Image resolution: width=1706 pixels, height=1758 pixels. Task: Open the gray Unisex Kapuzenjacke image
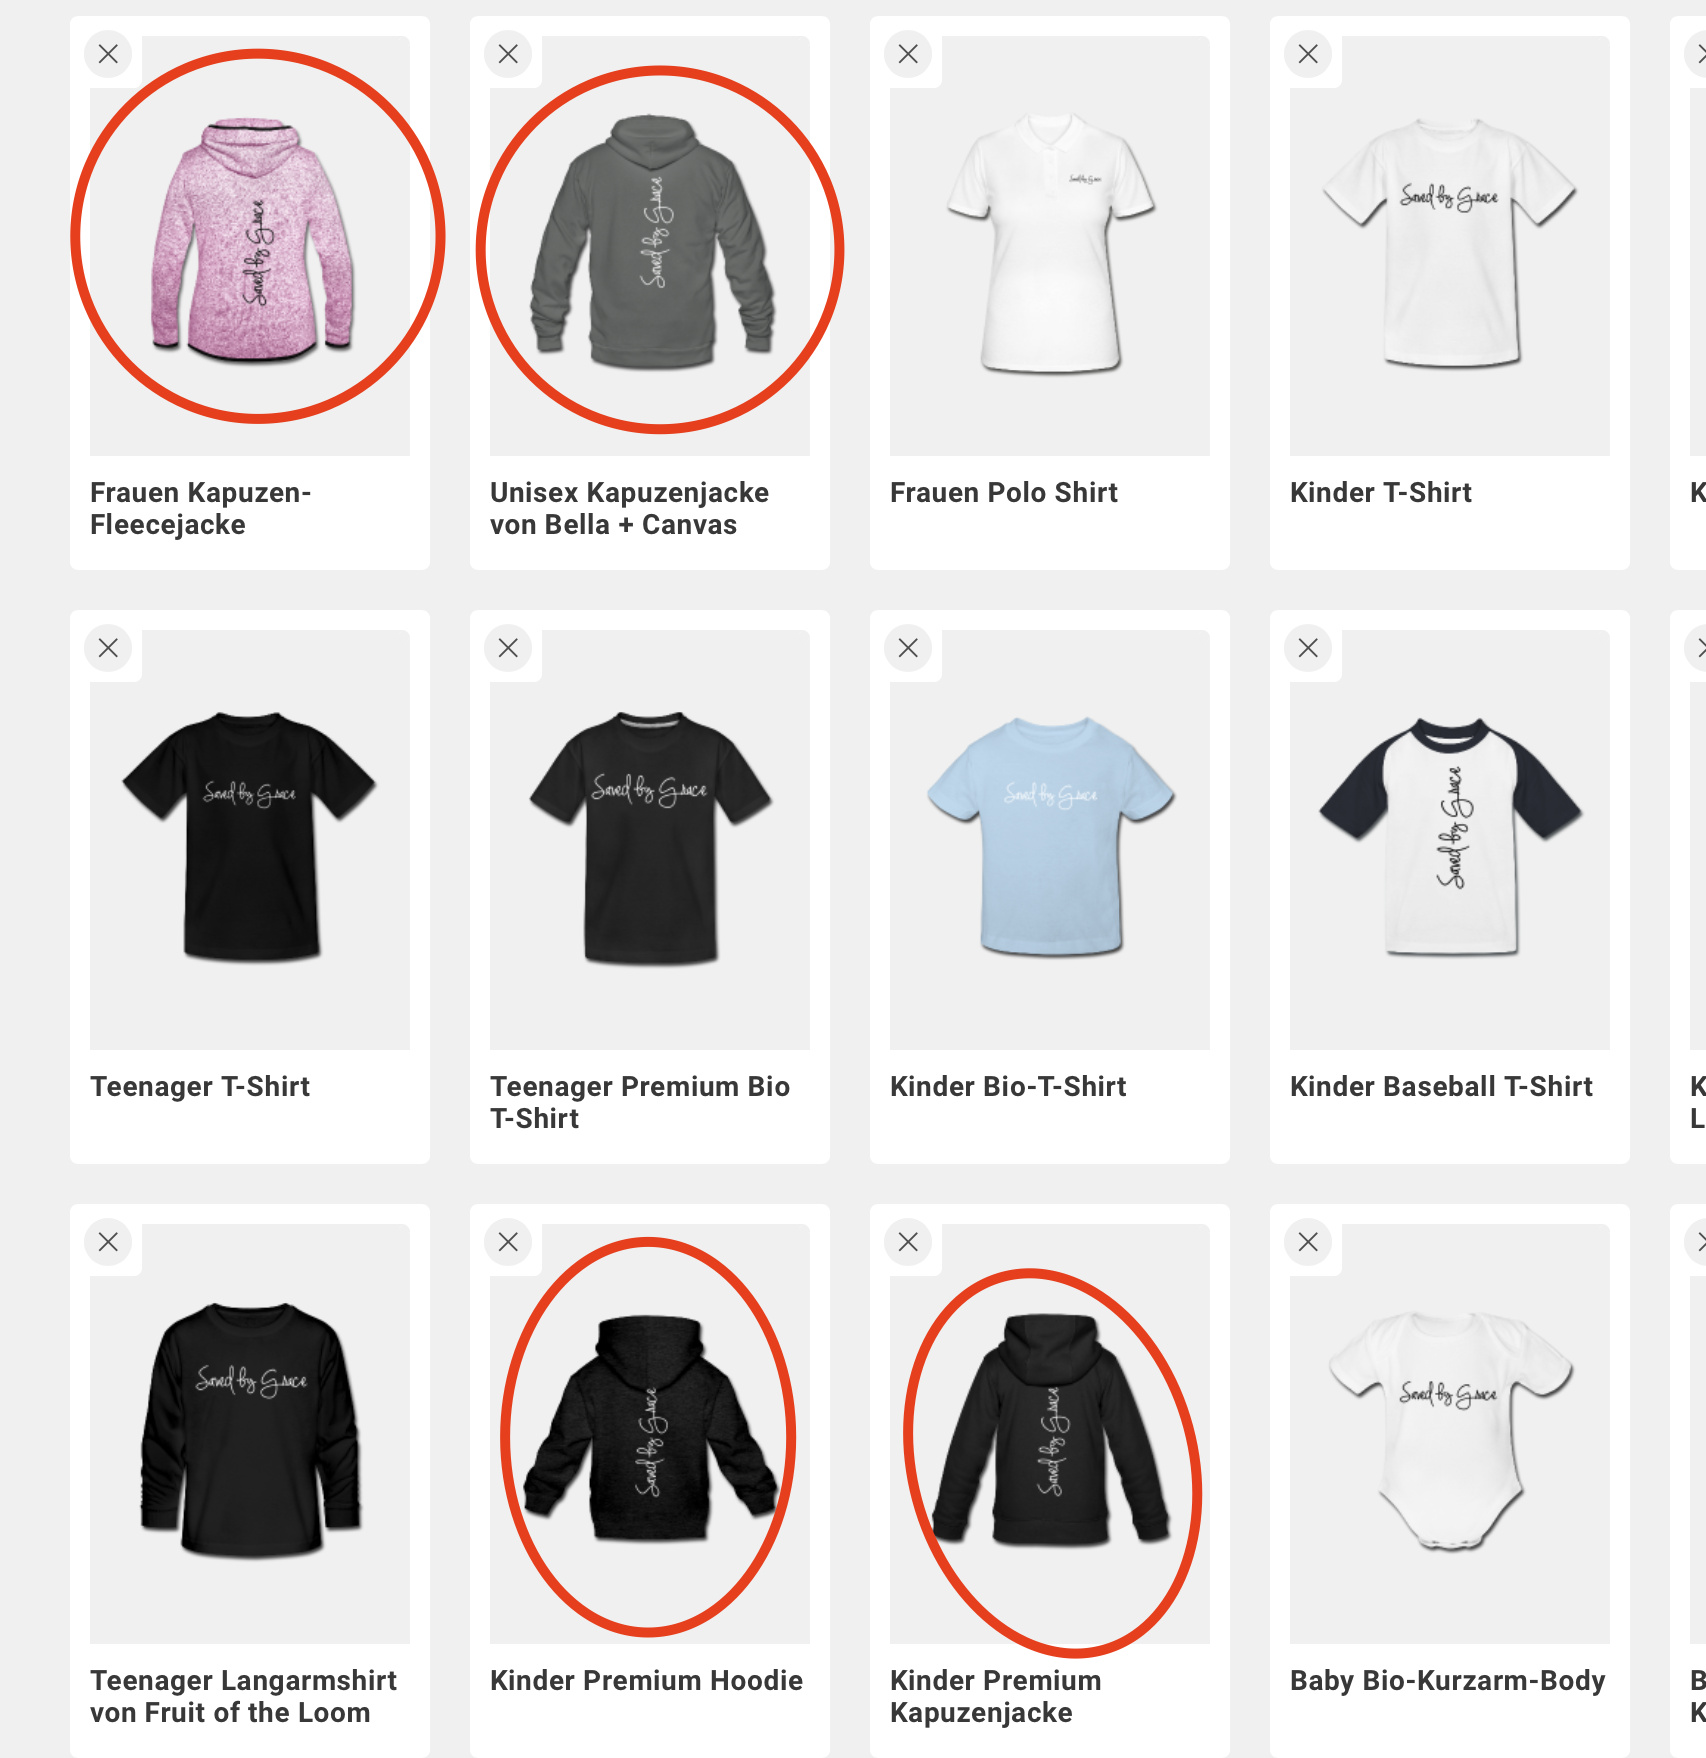[x=650, y=246]
